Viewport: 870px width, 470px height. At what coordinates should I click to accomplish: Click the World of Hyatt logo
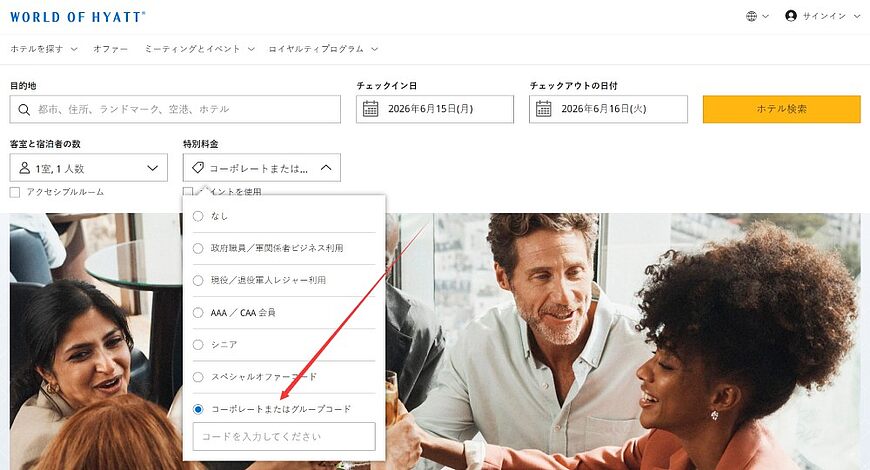click(x=78, y=17)
